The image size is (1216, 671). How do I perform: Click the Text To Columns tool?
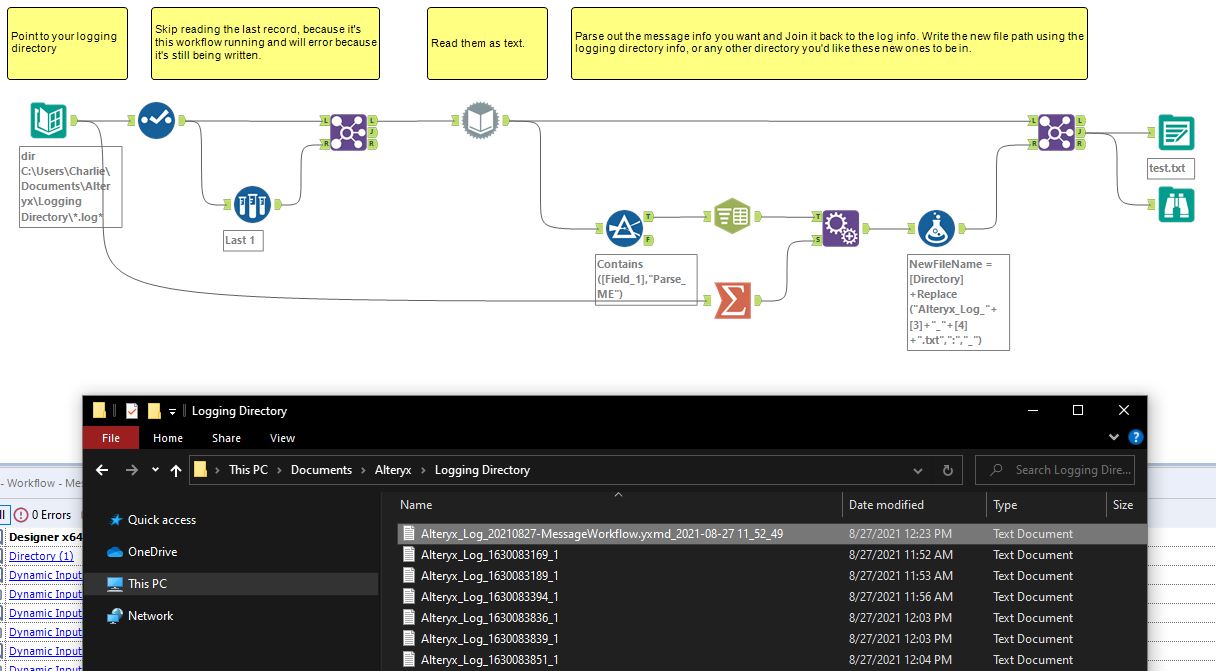coord(734,216)
